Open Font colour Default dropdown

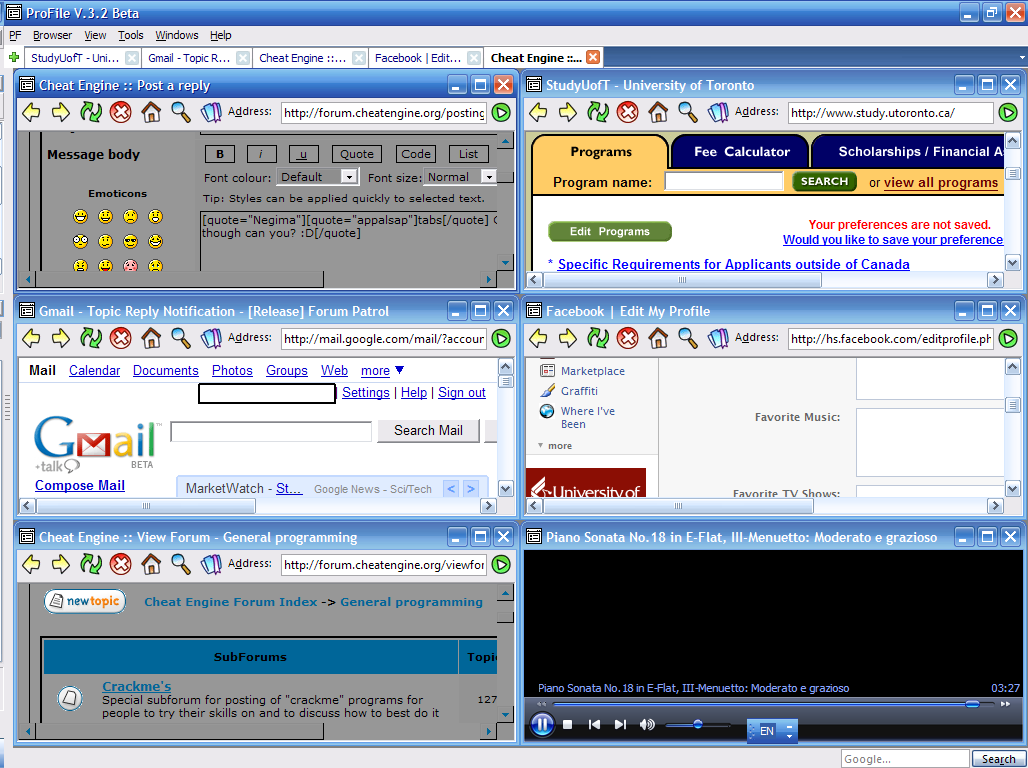(349, 177)
